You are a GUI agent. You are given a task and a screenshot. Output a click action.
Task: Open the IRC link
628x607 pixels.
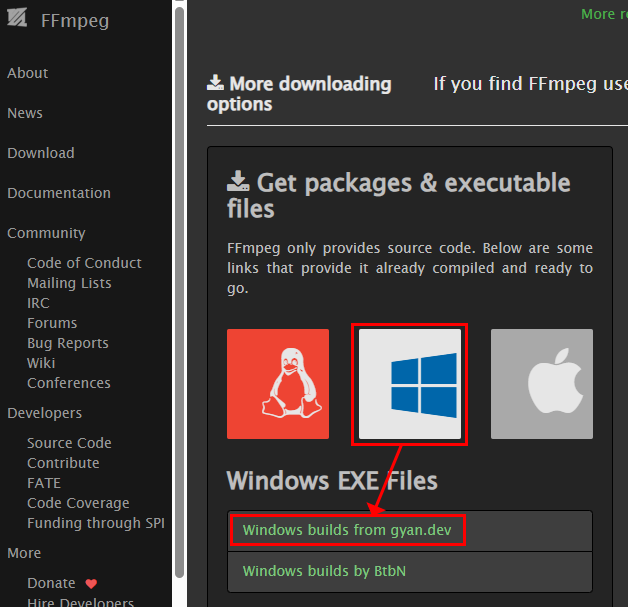[x=38, y=303]
